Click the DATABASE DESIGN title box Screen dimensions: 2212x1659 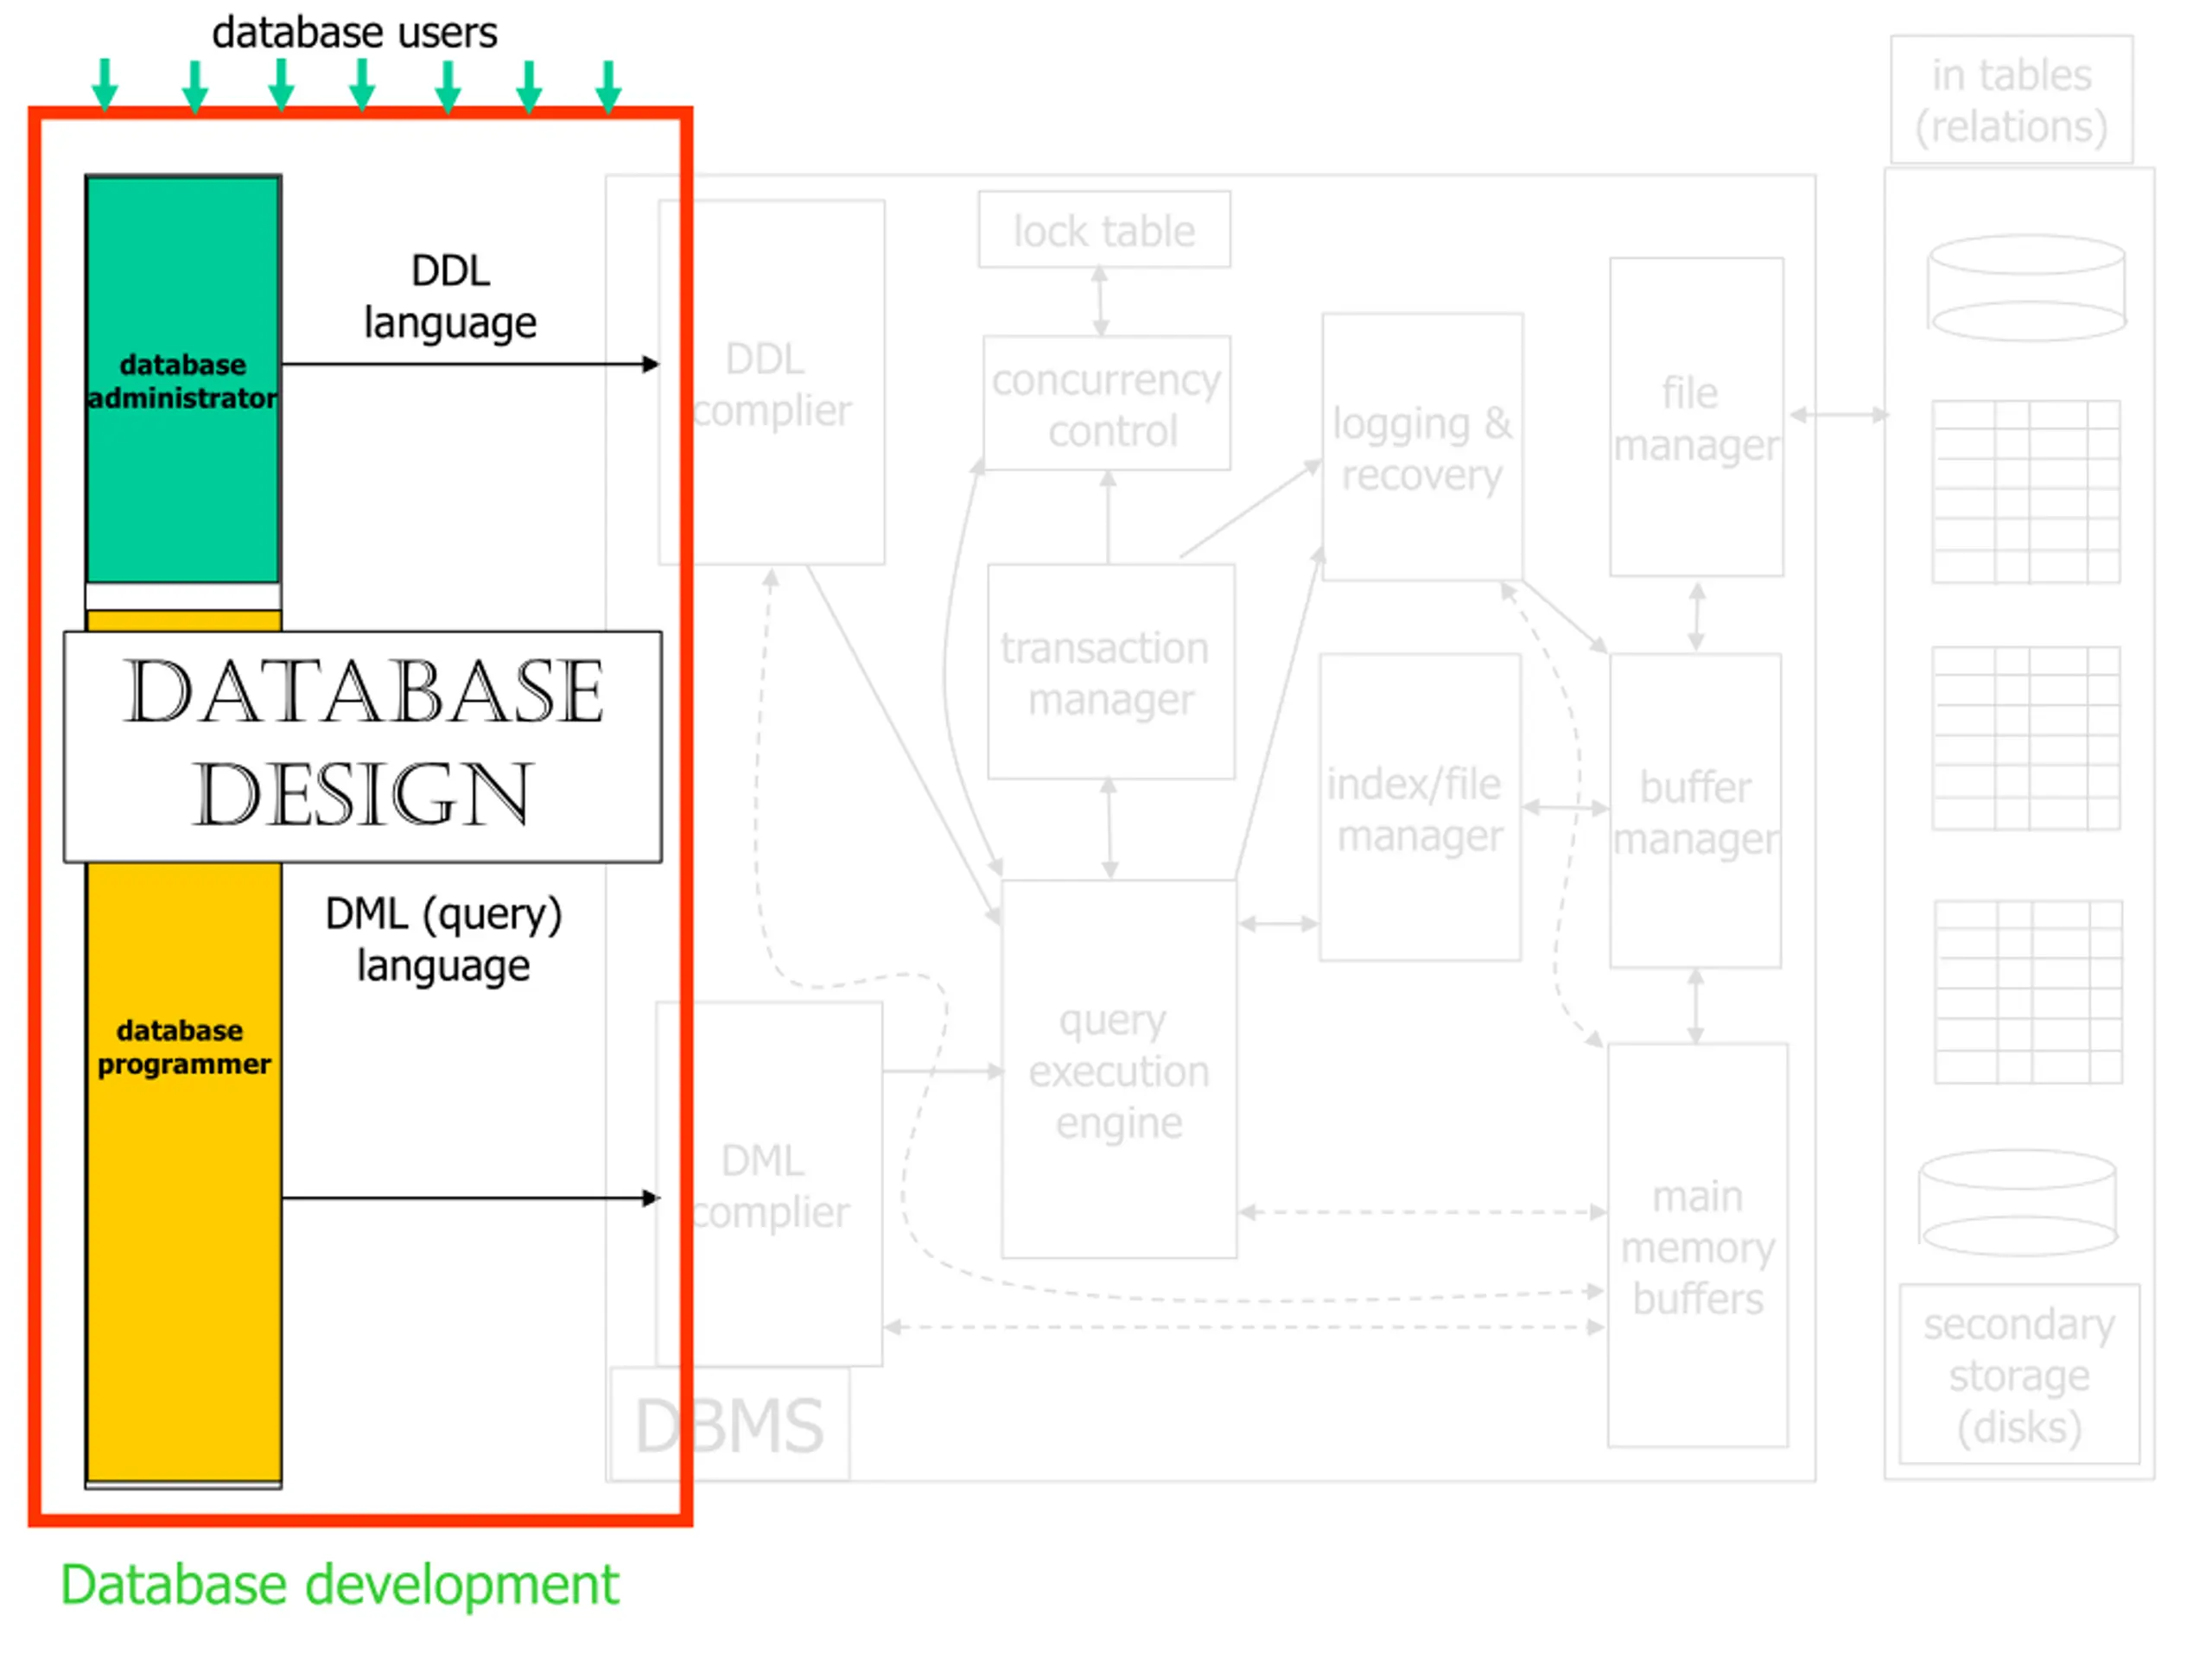(x=362, y=746)
